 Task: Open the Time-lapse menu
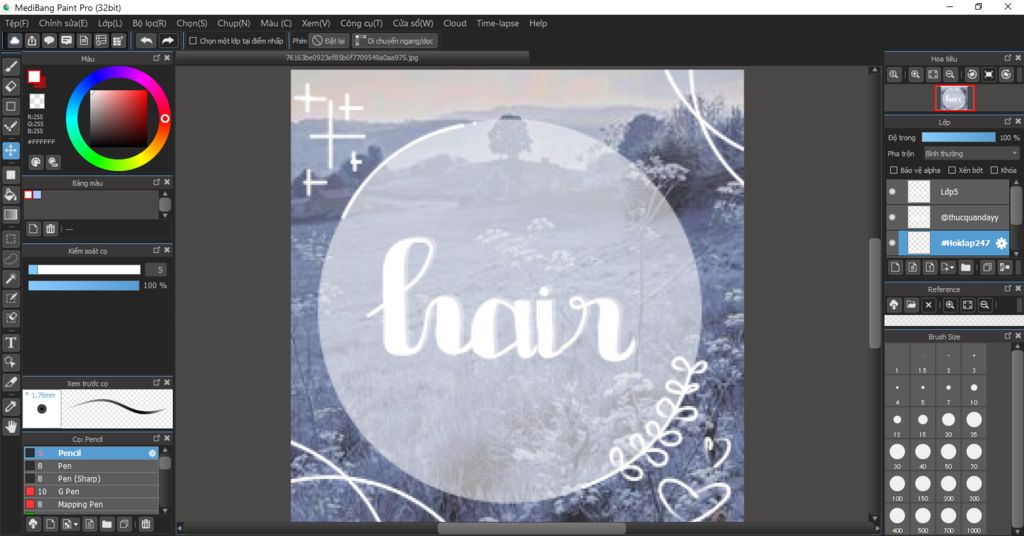pyautogui.click(x=498, y=23)
